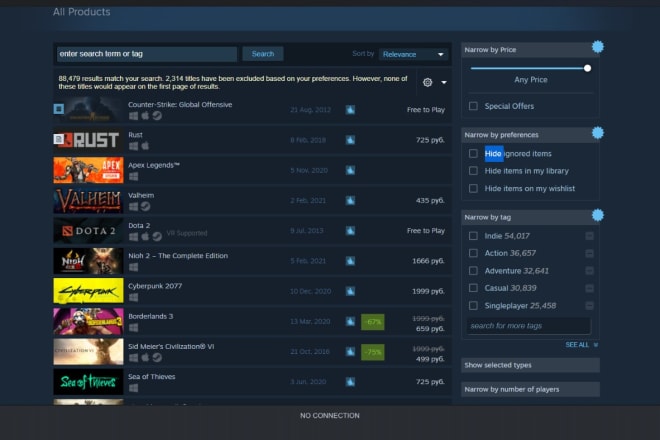660x440 pixels.
Task: Open the Sort by Relevance dropdown
Action: tap(413, 54)
